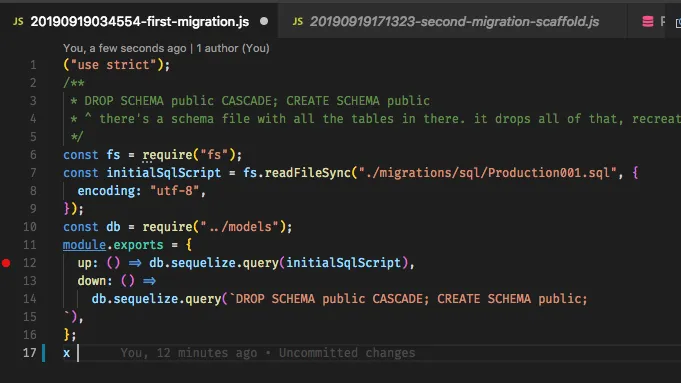Click the DROP SCHEMA comment on line 3

click(x=257, y=101)
